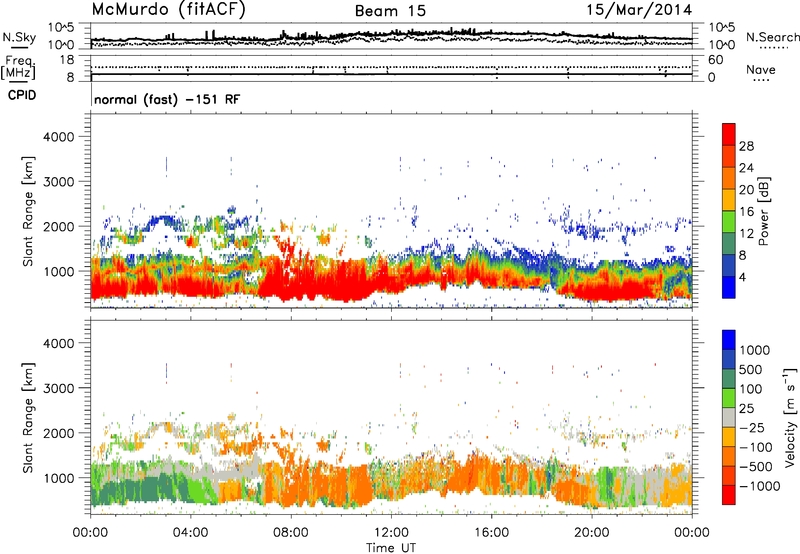The width and height of the screenshot is (800, 554).
Task: Select the light green 12–16 dB Power segment
Action: (x=729, y=222)
